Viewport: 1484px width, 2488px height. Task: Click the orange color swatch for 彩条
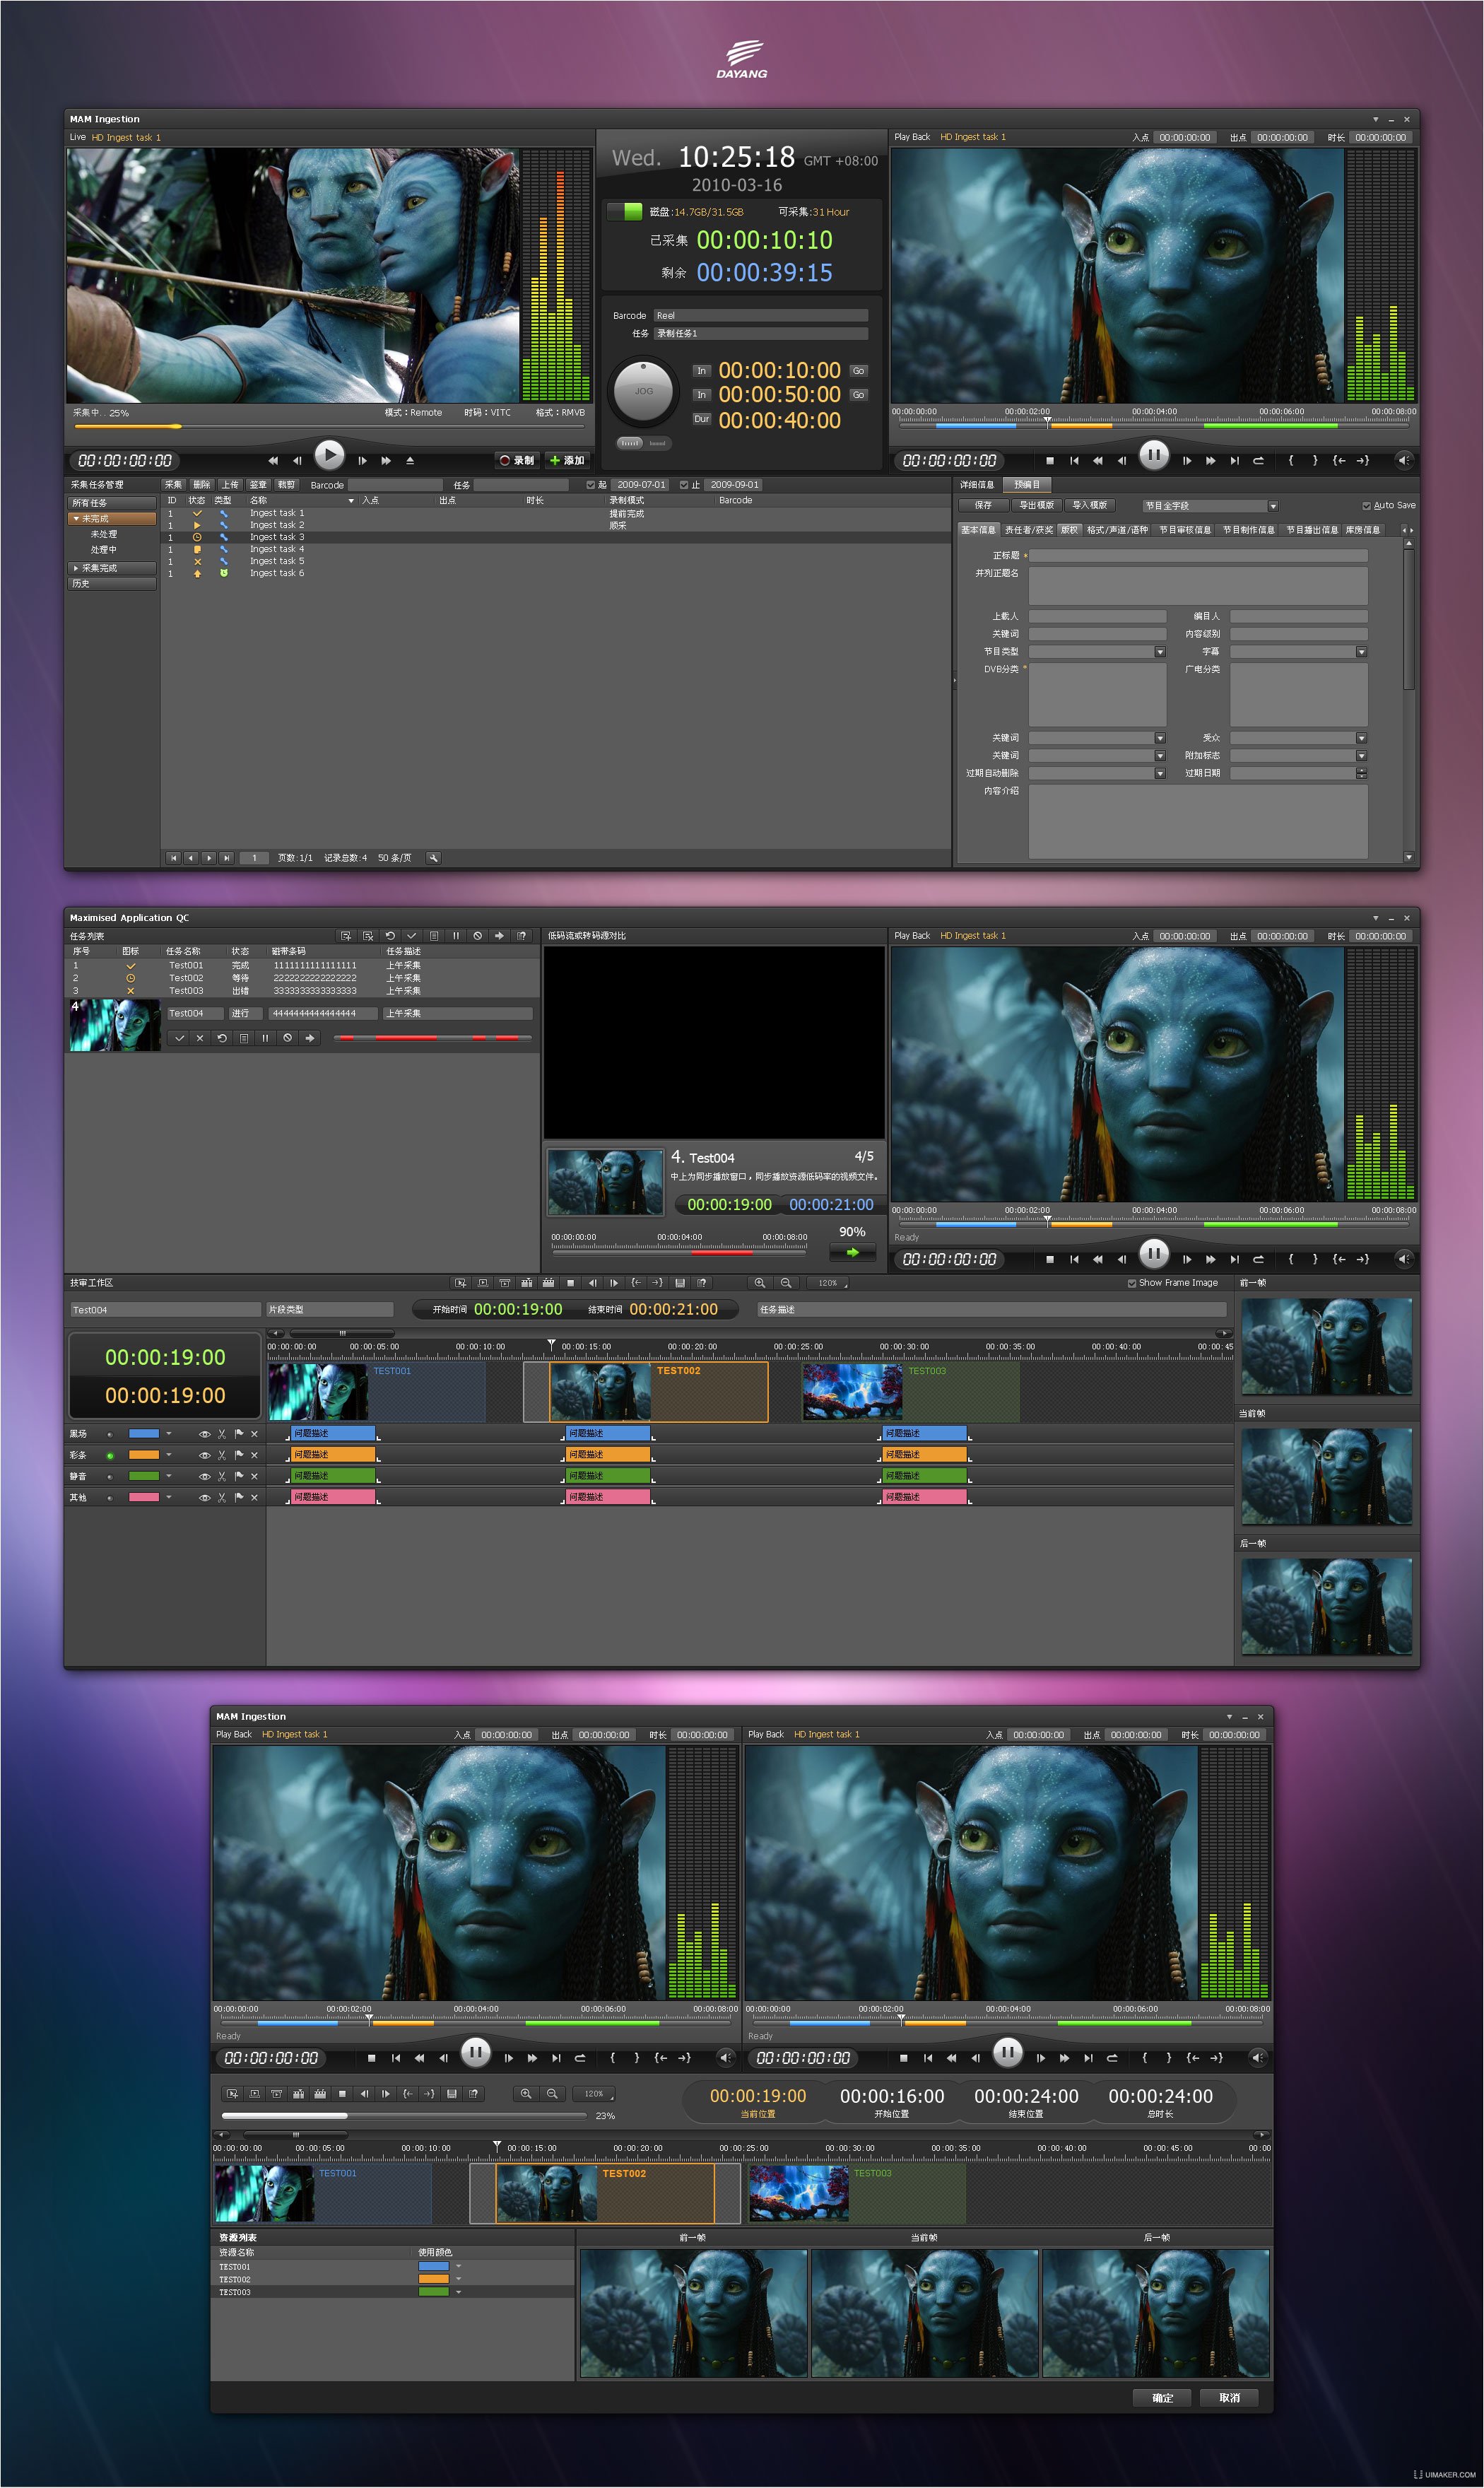pos(144,1455)
